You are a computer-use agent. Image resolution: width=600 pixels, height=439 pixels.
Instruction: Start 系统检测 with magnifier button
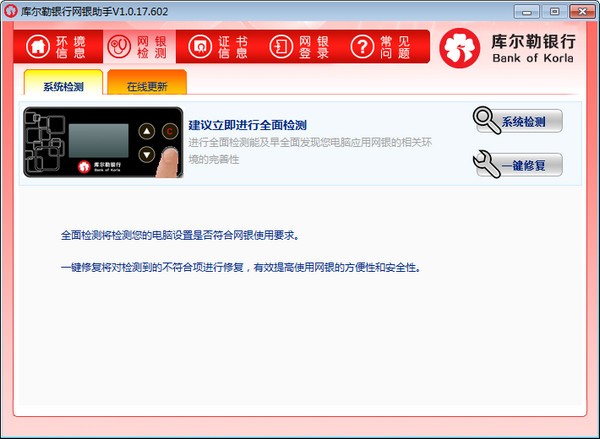pos(518,121)
